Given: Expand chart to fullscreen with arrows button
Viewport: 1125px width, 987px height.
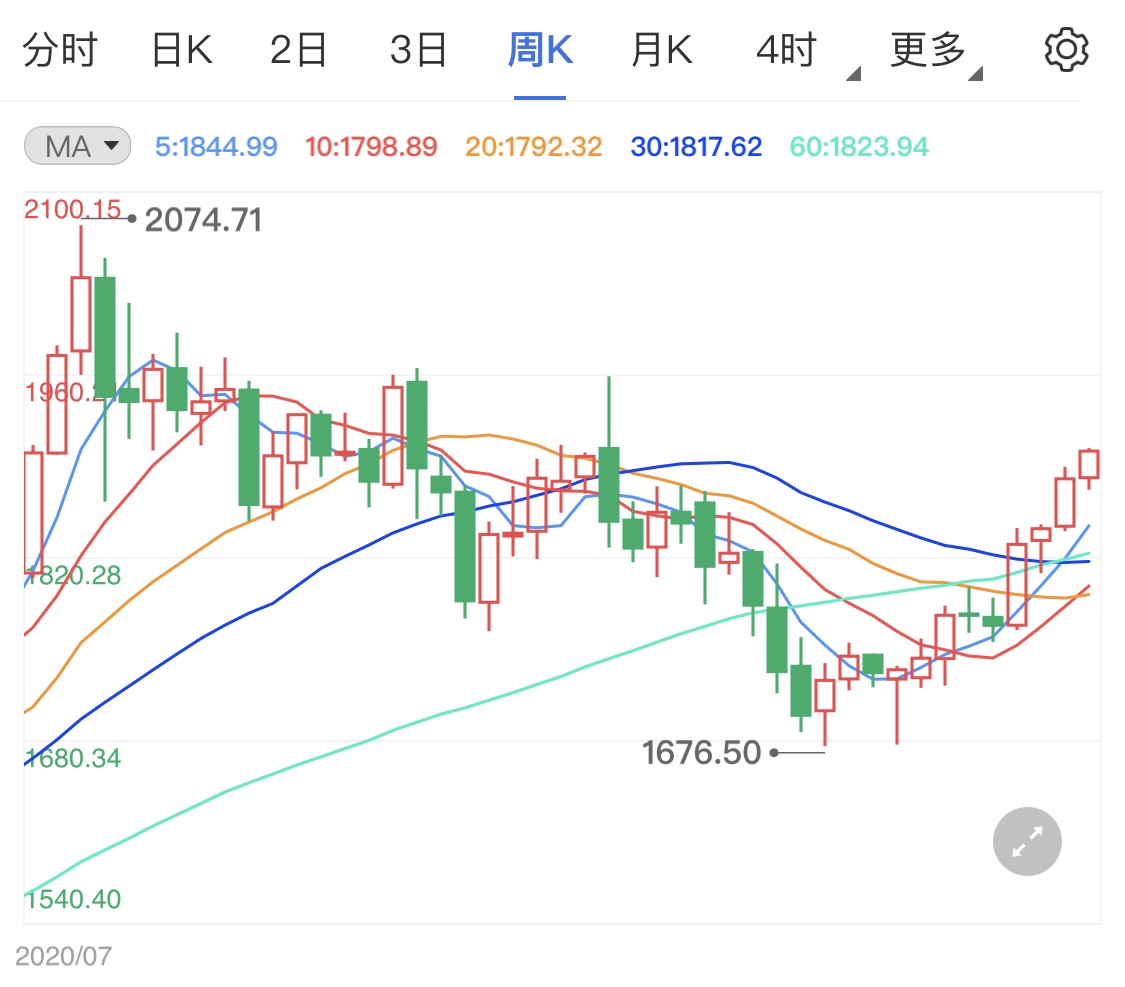Looking at the screenshot, I should click(1027, 841).
